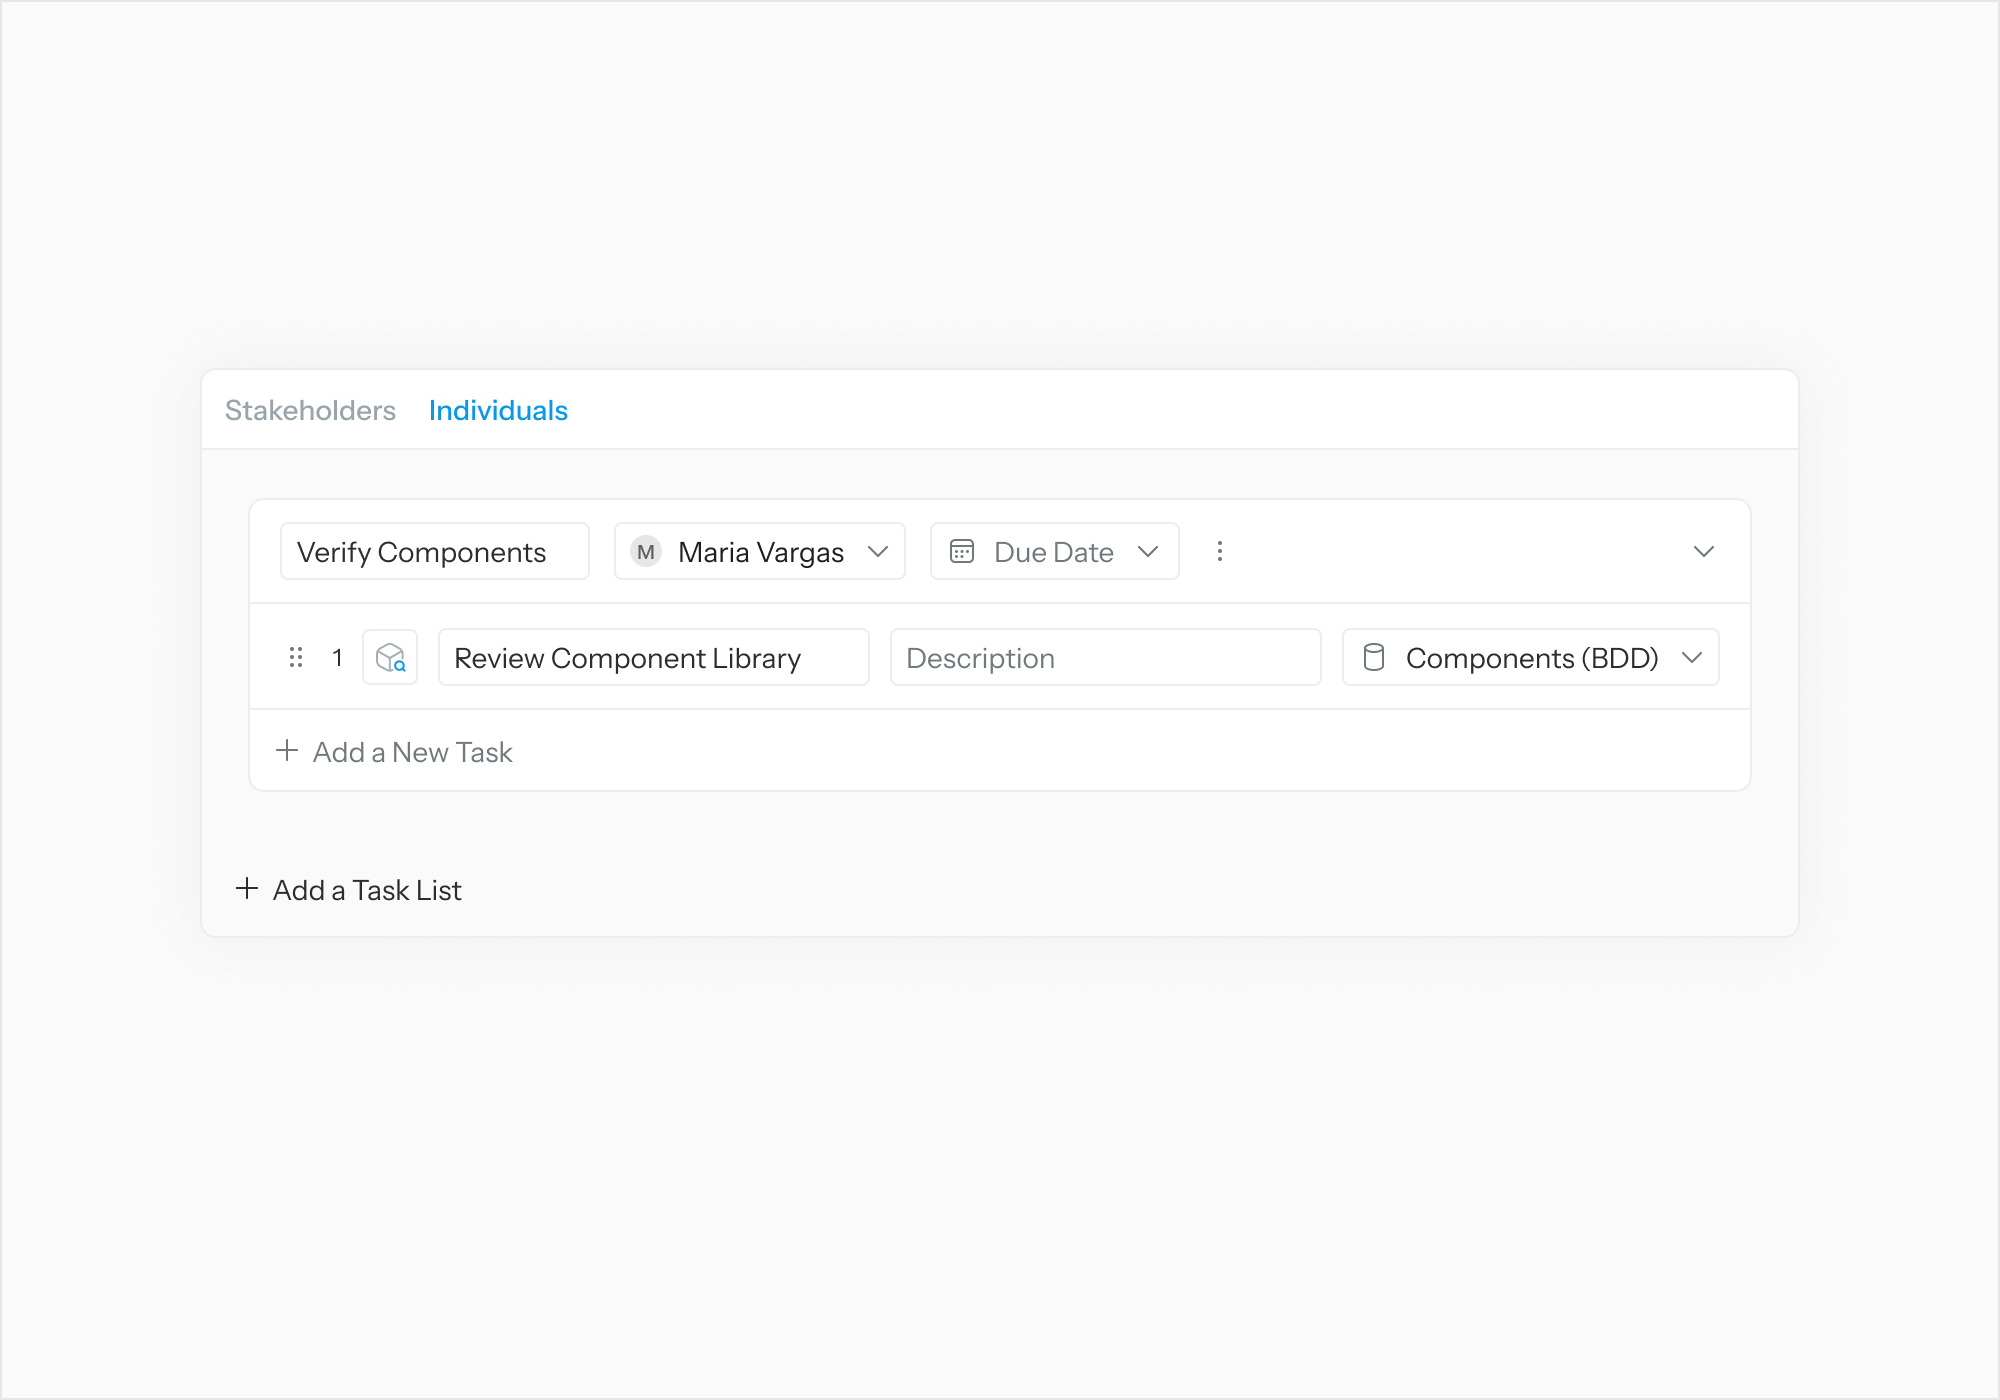The width and height of the screenshot is (2000, 1400).
Task: Click Add a Task List
Action: pos(367,890)
